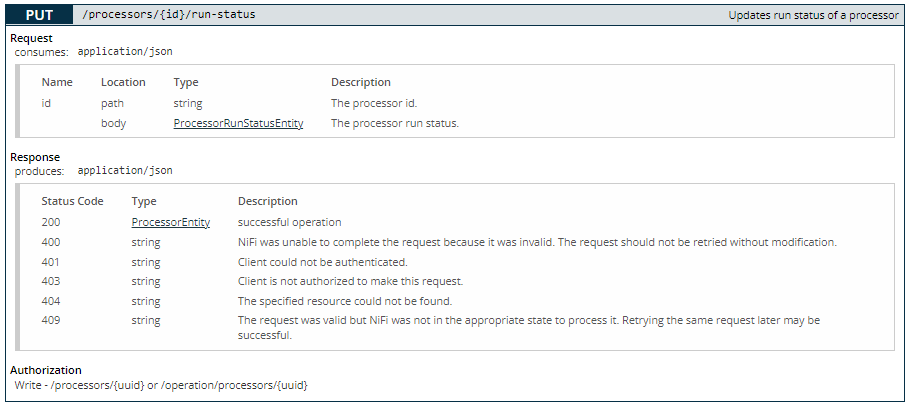Select the Response section heading

tap(35, 157)
